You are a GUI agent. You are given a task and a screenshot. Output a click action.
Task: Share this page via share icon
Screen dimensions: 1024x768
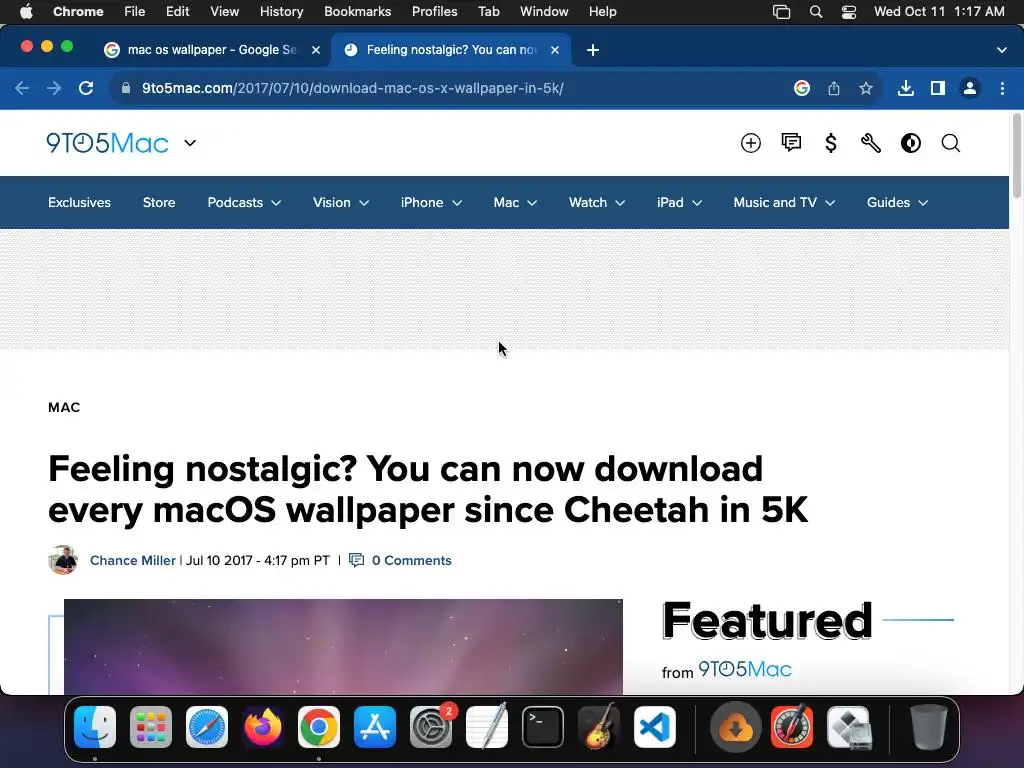point(834,88)
